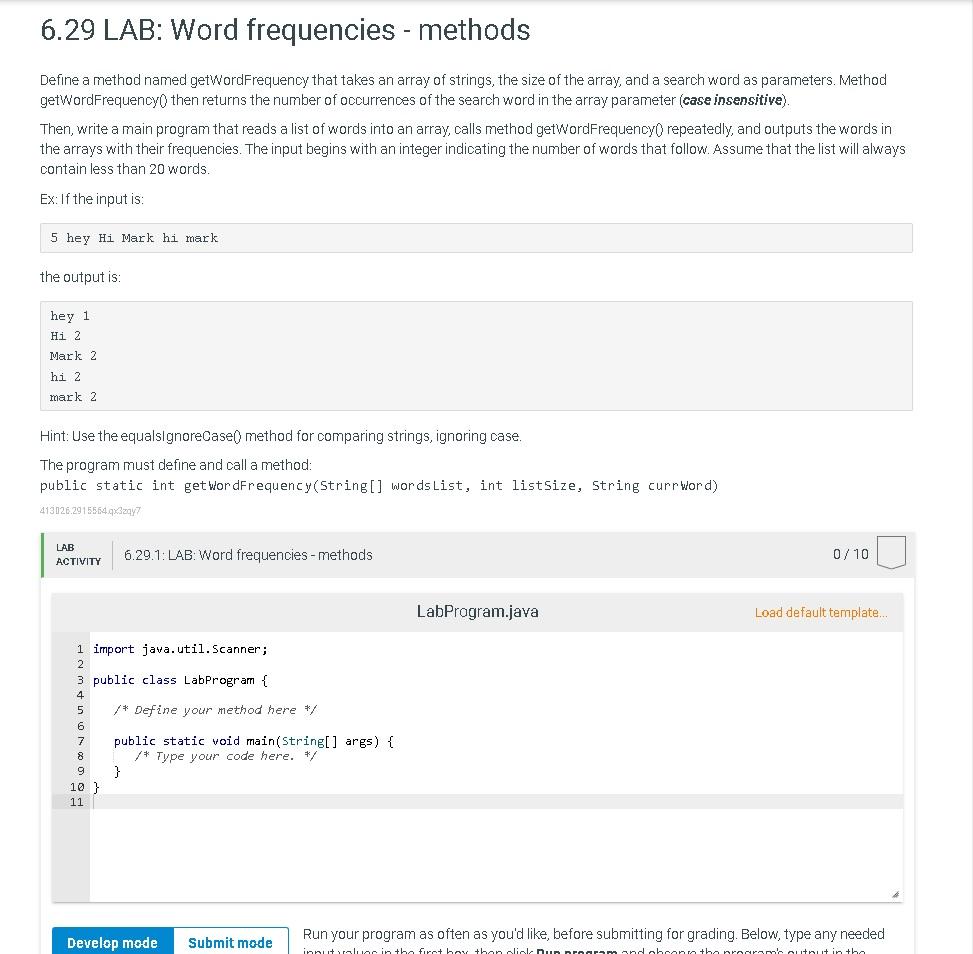Click the getWordFrequency method signature text
The width and height of the screenshot is (973, 954).
coord(380,485)
